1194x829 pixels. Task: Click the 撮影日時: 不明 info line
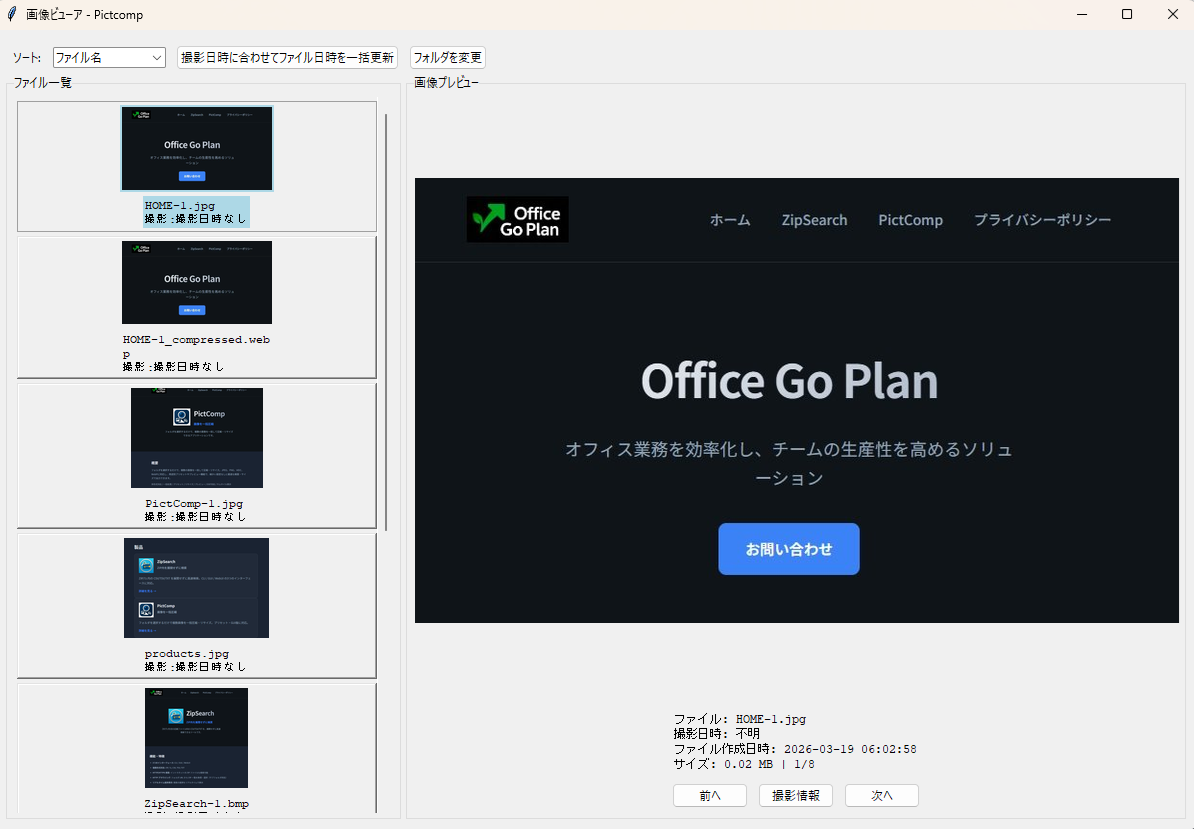[717, 734]
